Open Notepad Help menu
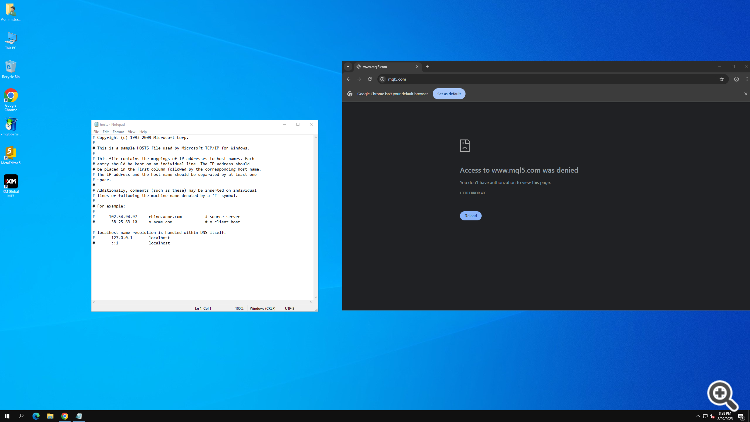 click(x=143, y=132)
